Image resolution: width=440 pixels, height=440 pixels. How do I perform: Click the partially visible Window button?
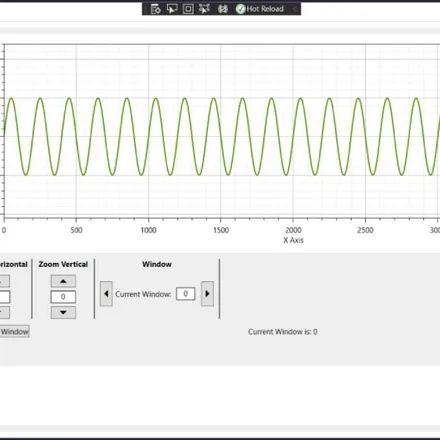pyautogui.click(x=14, y=332)
